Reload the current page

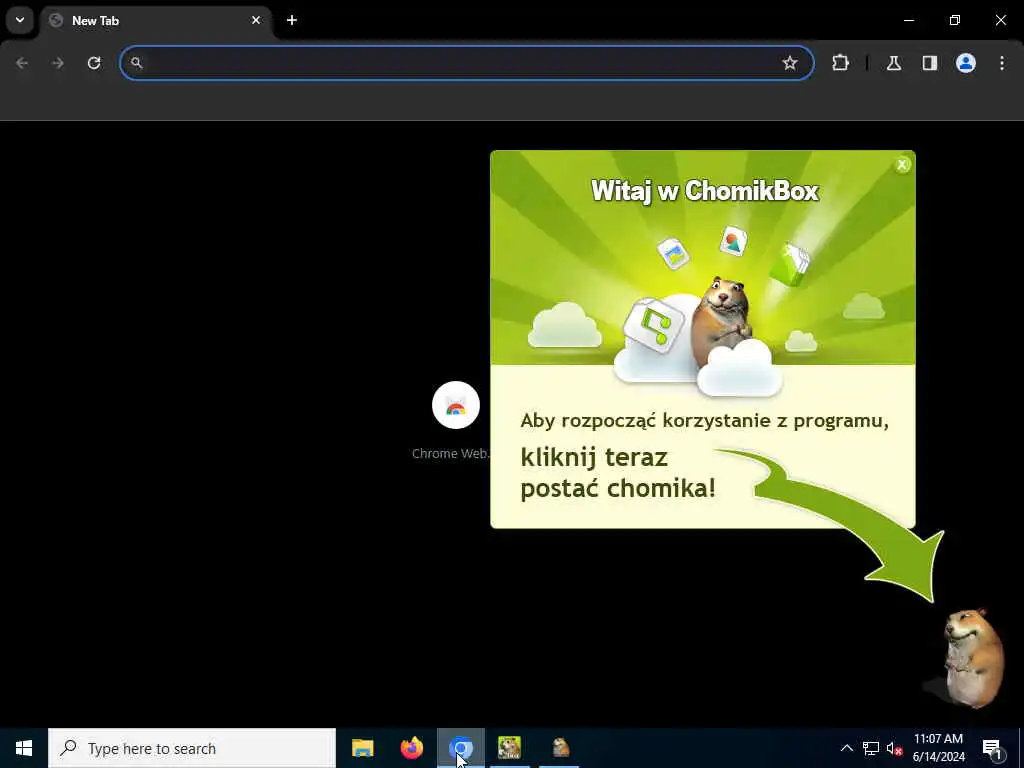tap(94, 63)
